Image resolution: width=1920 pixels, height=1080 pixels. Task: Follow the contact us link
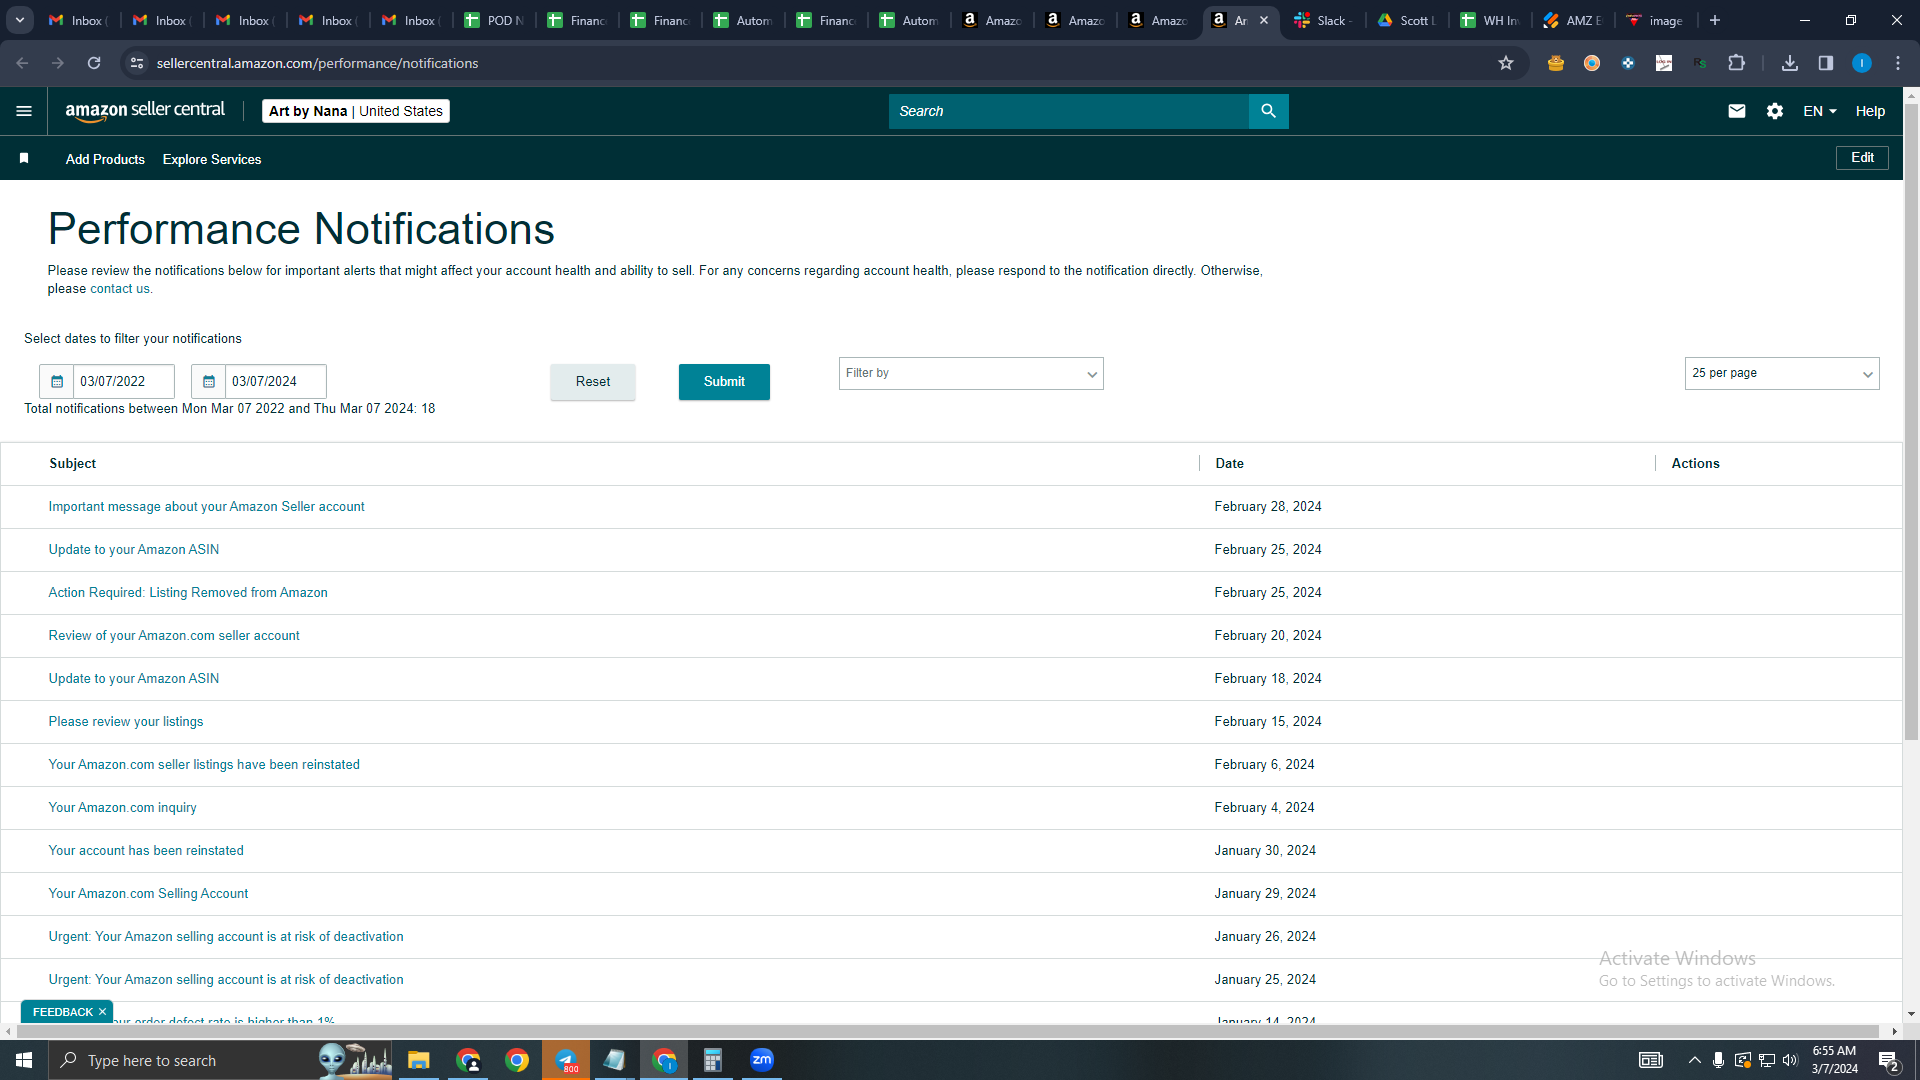point(120,289)
